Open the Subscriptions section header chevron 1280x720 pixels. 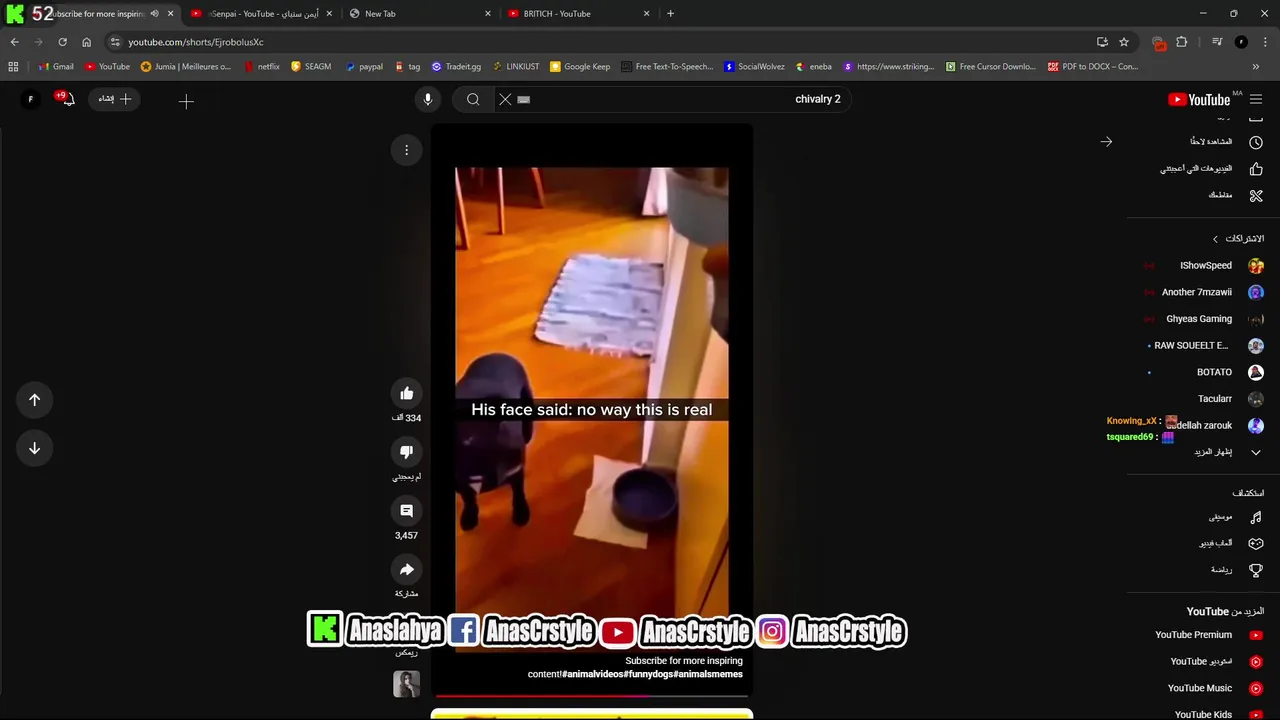pos(1215,239)
